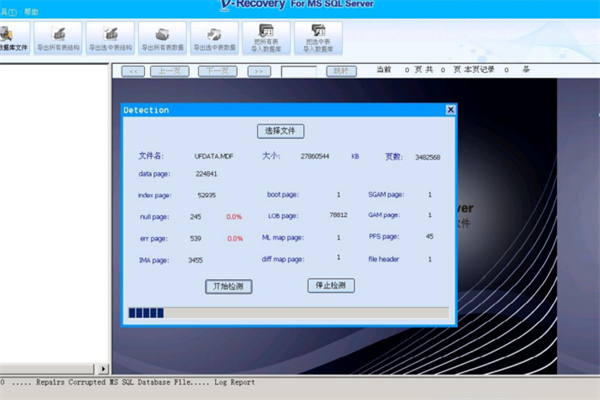600x400 pixels.
Task: Click the 'ML map page:' label
Action: tap(283, 238)
